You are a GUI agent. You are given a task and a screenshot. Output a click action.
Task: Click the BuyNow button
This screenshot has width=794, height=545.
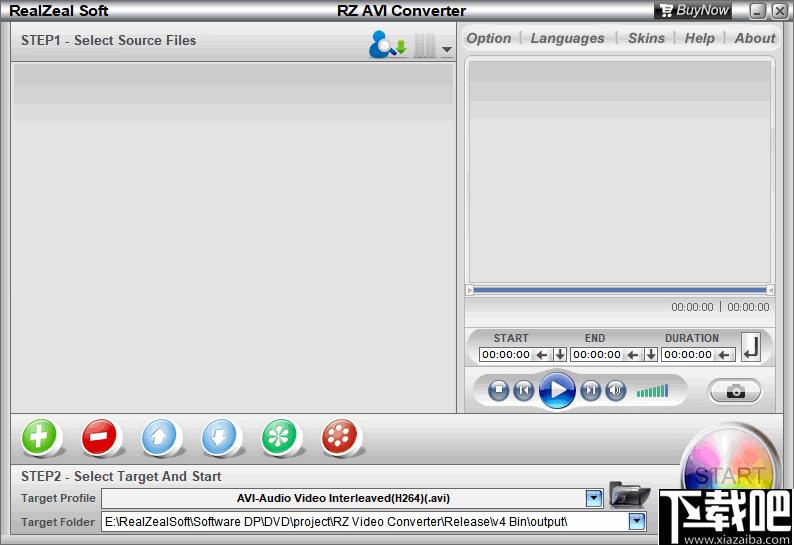click(x=693, y=11)
